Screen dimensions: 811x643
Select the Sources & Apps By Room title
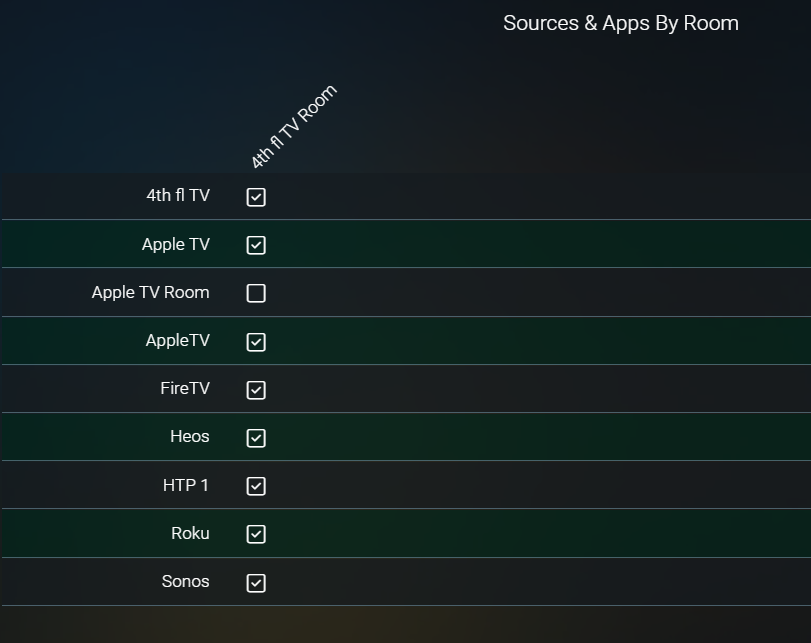621,23
